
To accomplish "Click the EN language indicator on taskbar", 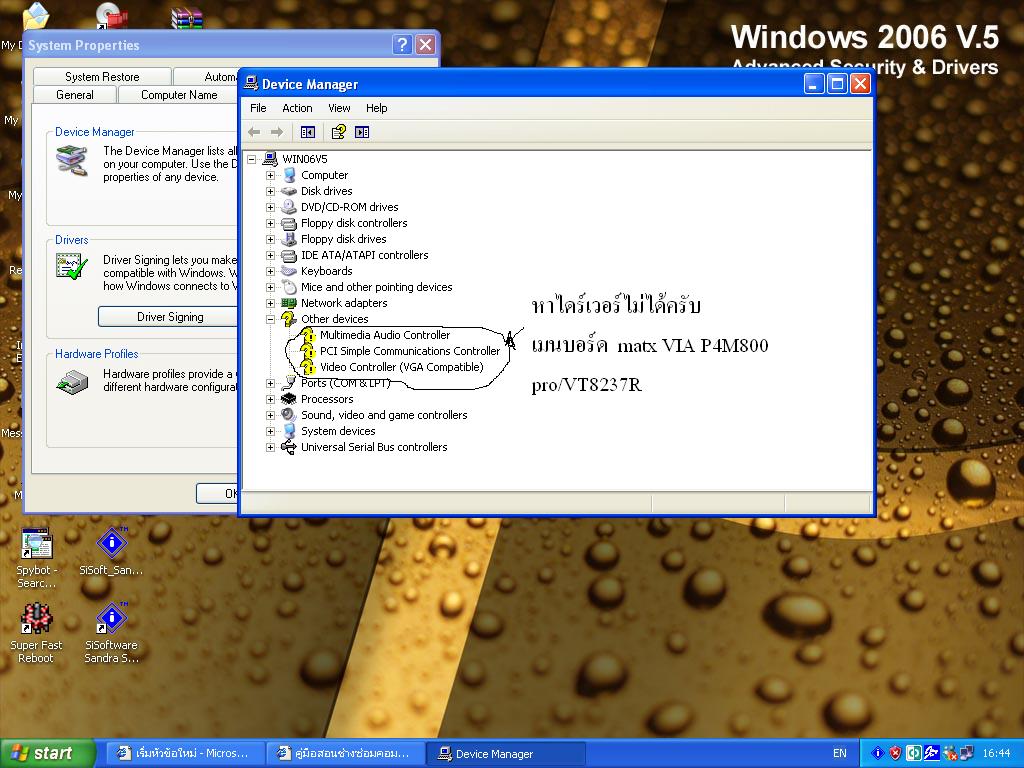I will point(840,753).
